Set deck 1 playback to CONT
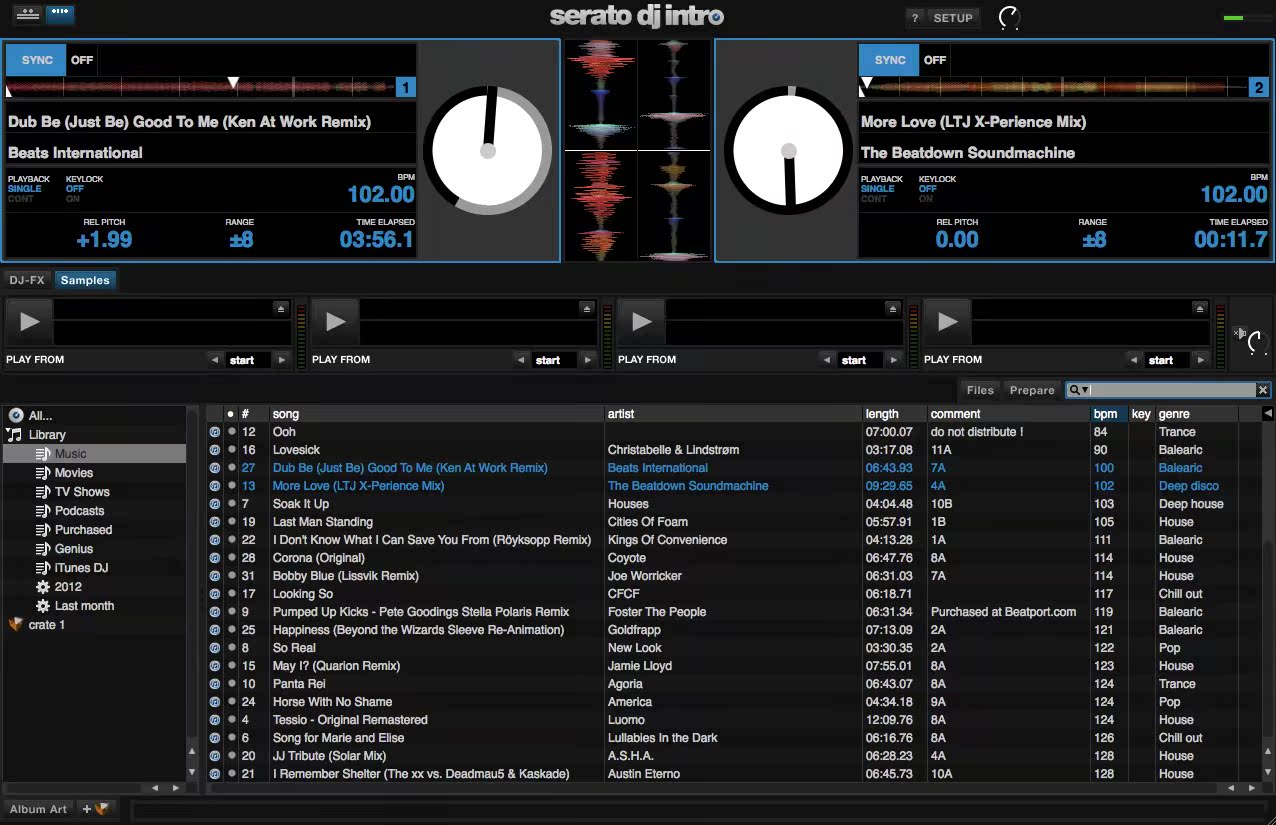This screenshot has width=1276, height=825. (21, 199)
